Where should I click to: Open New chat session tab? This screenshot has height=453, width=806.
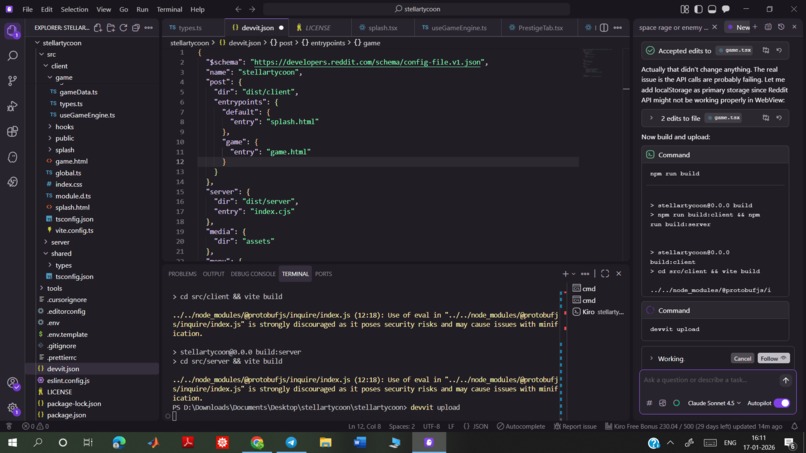(x=738, y=27)
